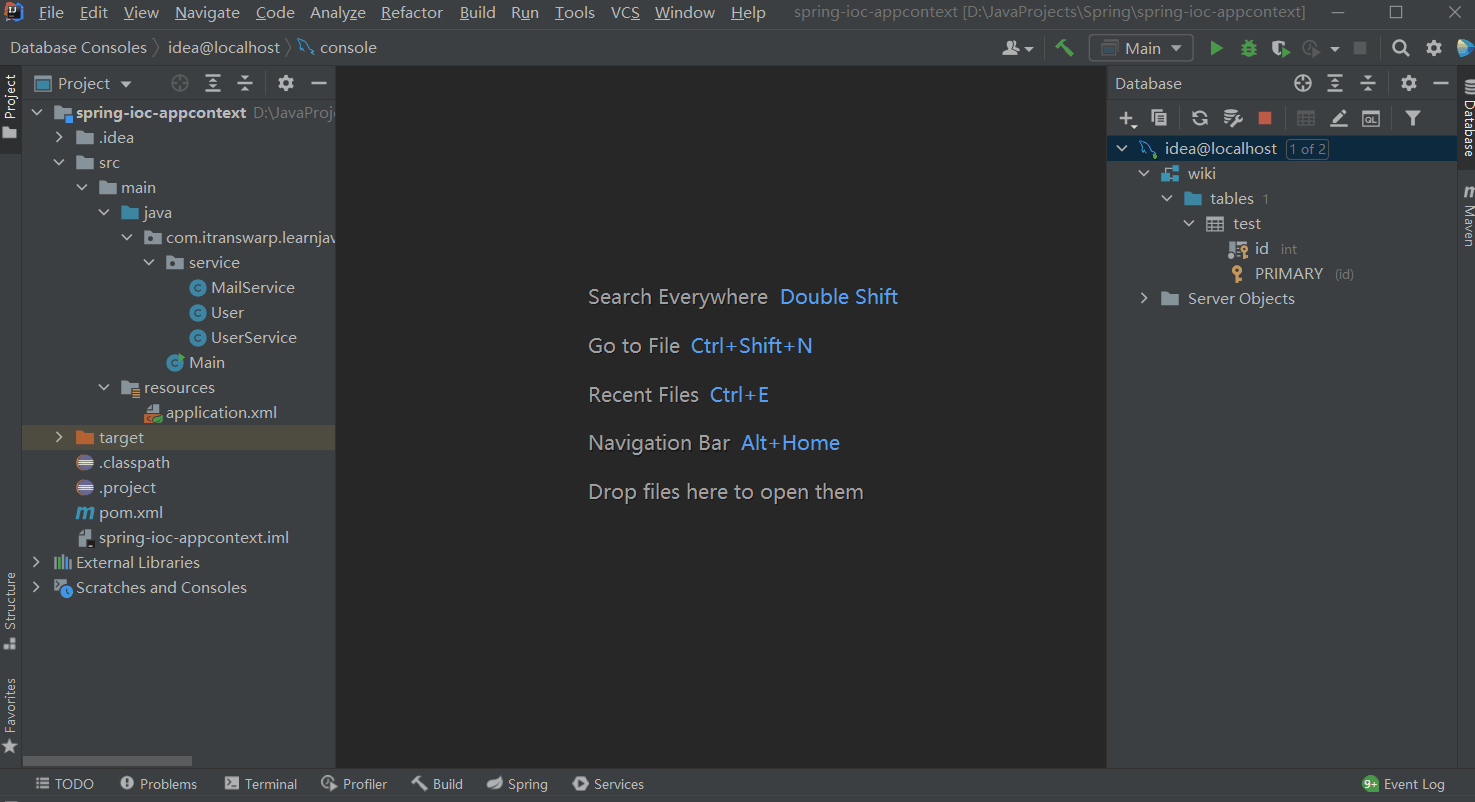Open the Event Log

click(1404, 784)
